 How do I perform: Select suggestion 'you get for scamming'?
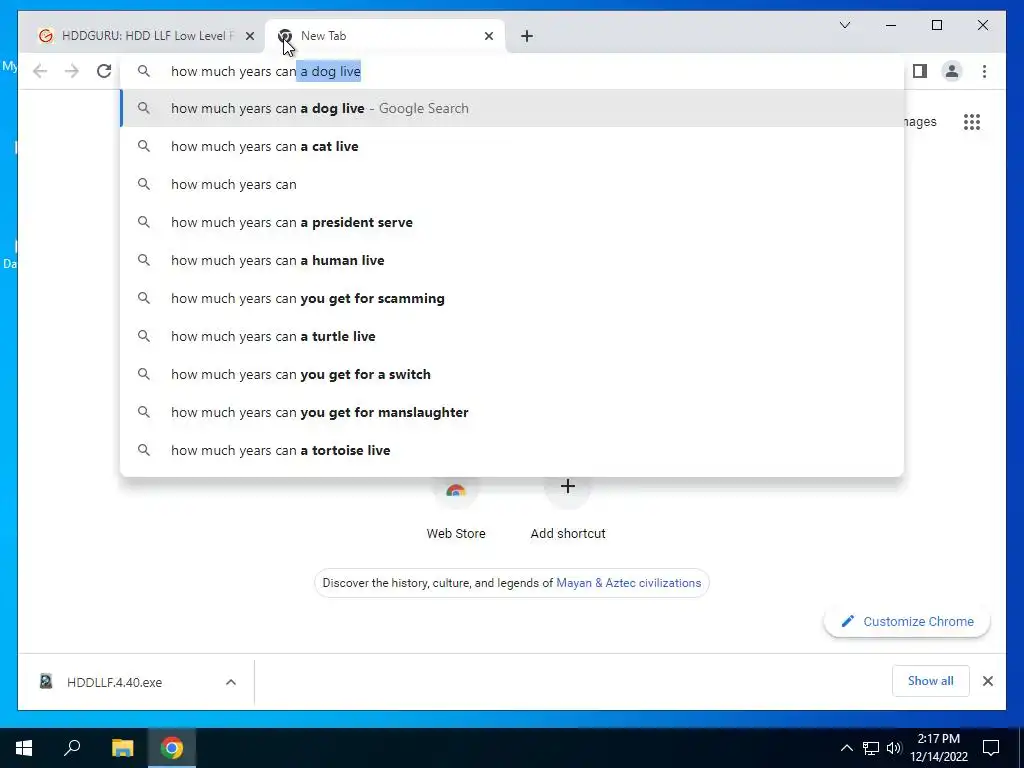(x=512, y=298)
